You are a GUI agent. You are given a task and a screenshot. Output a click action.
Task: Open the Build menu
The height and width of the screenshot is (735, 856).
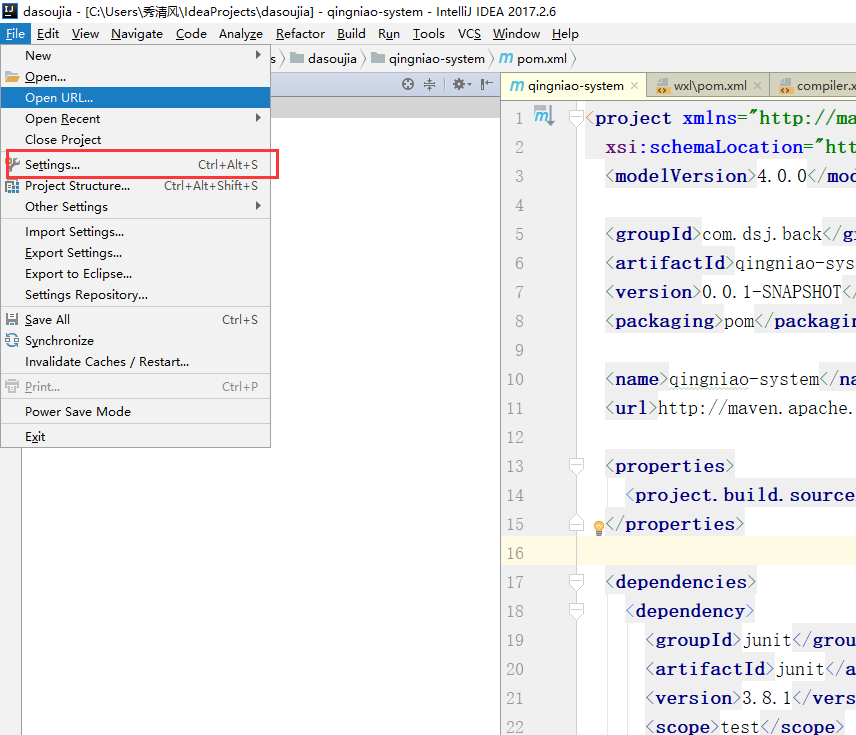click(351, 34)
